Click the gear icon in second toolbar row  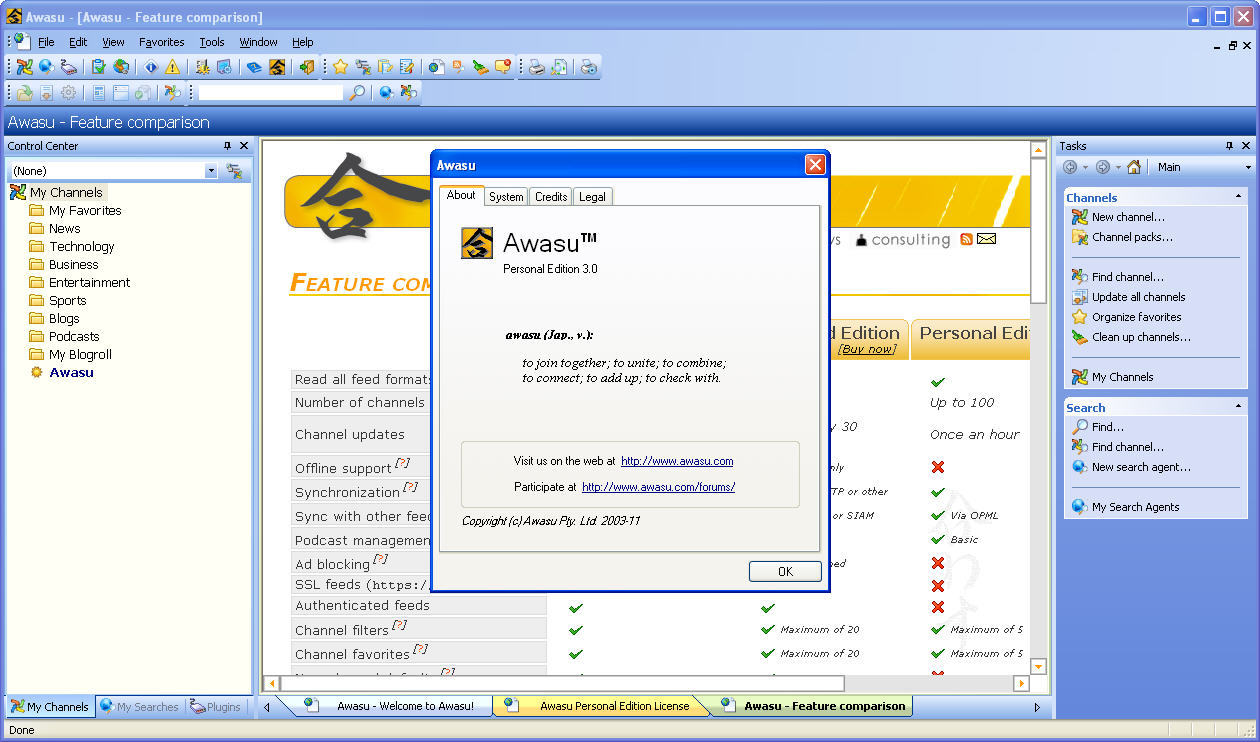click(x=68, y=92)
